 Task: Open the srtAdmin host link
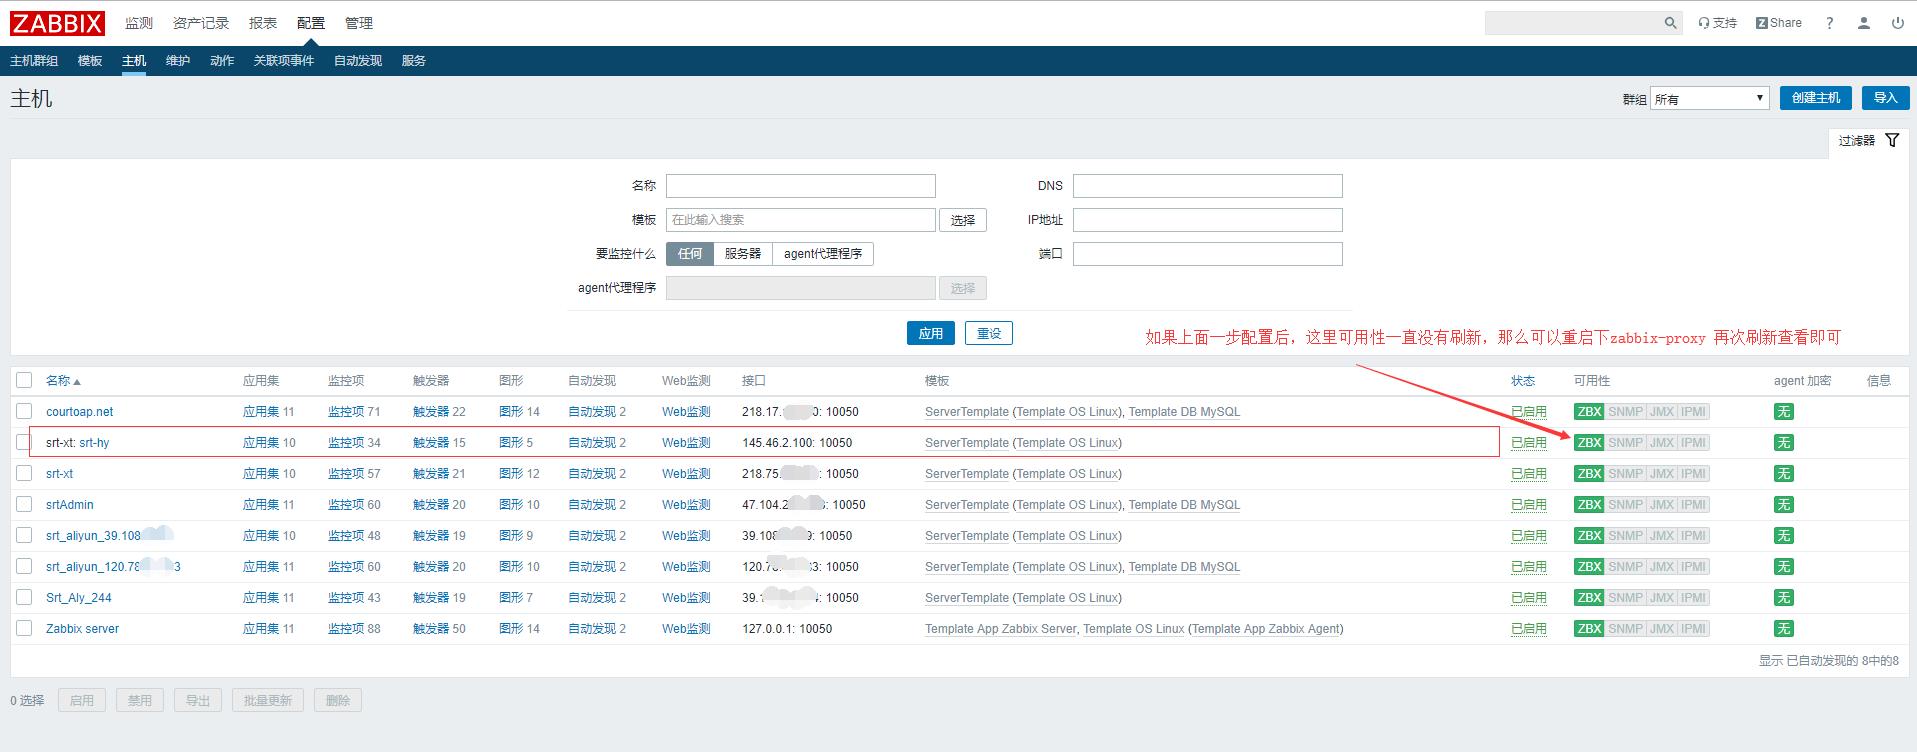click(x=70, y=505)
